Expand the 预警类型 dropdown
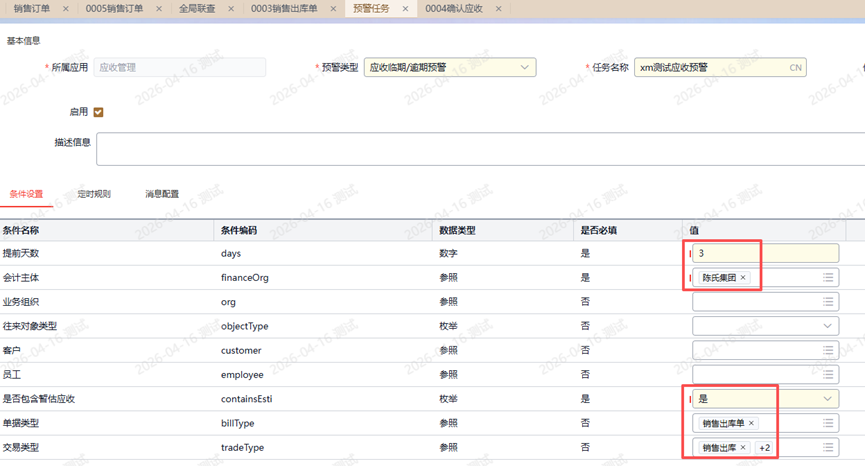The height and width of the screenshot is (466, 865). click(x=524, y=68)
